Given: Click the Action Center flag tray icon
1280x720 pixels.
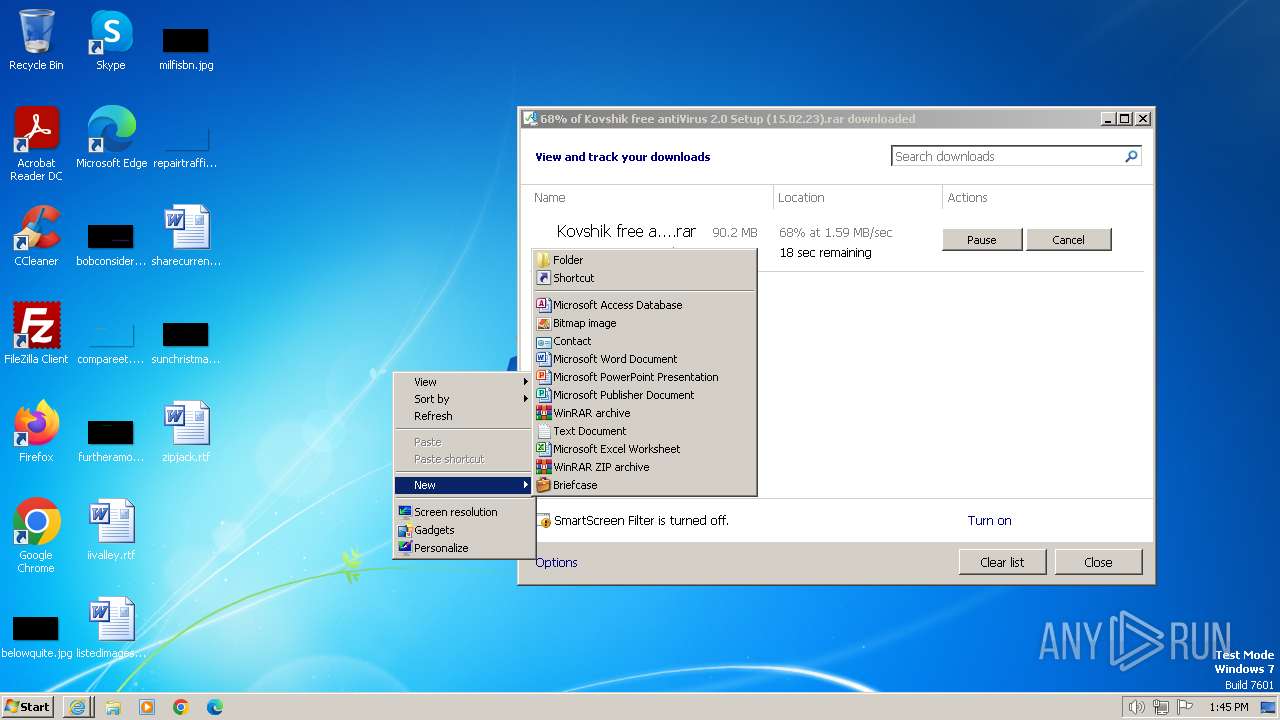Looking at the screenshot, I should [x=1185, y=707].
